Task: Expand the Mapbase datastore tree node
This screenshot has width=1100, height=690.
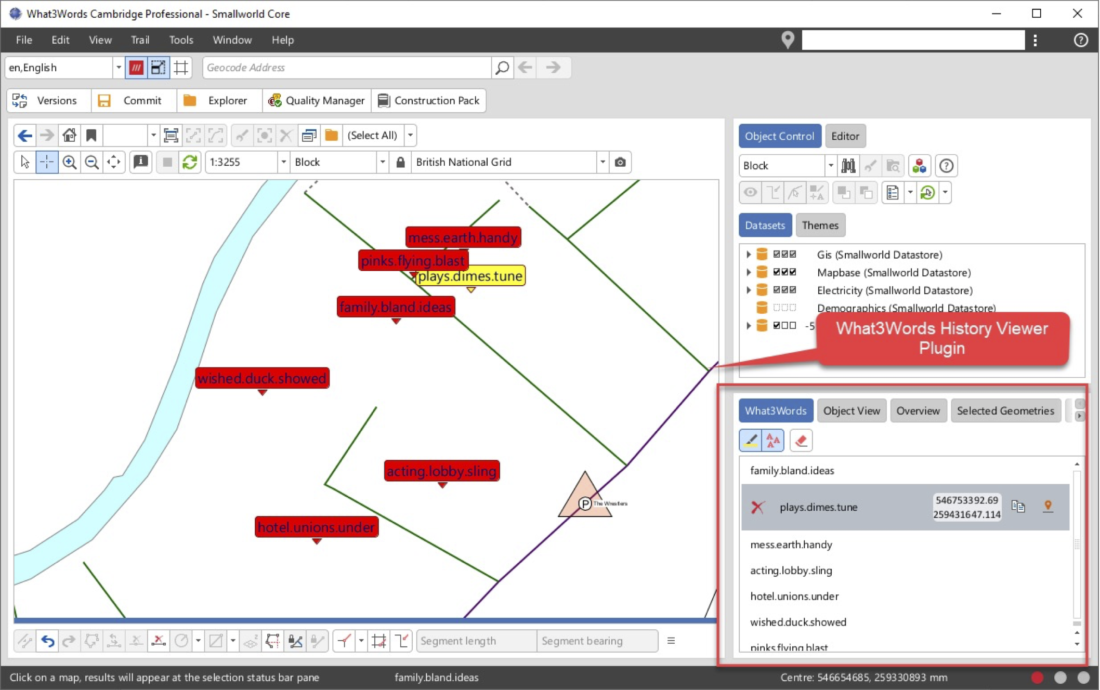Action: tap(749, 272)
